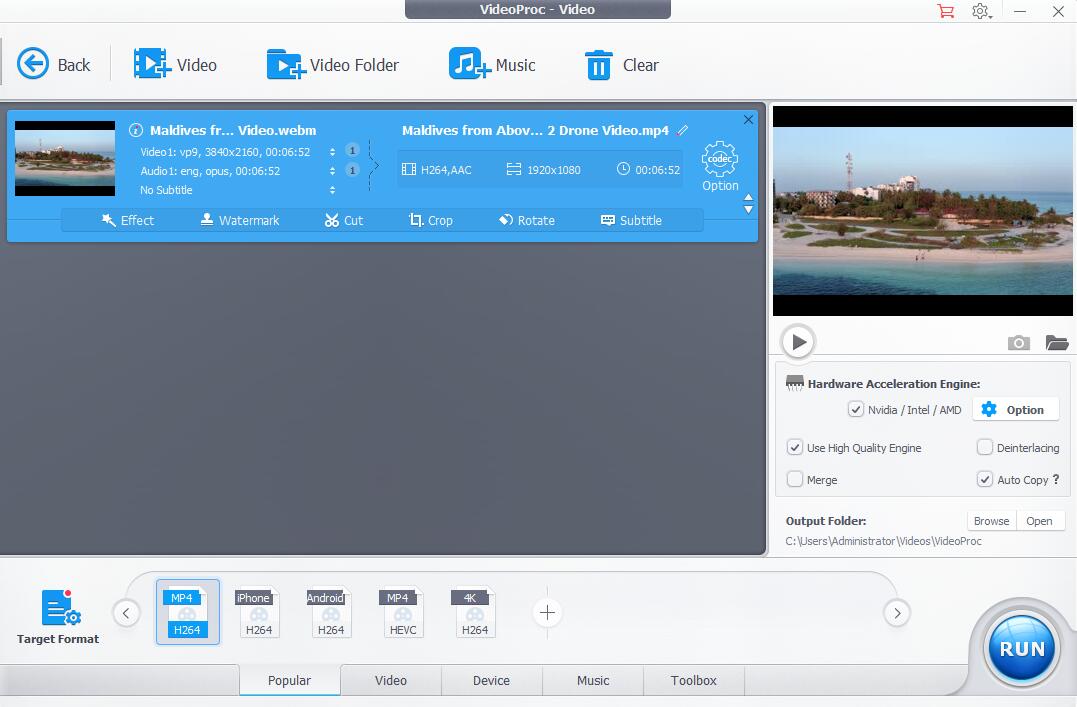The width and height of the screenshot is (1077, 707).
Task: Enable the Merge option
Action: tap(793, 479)
